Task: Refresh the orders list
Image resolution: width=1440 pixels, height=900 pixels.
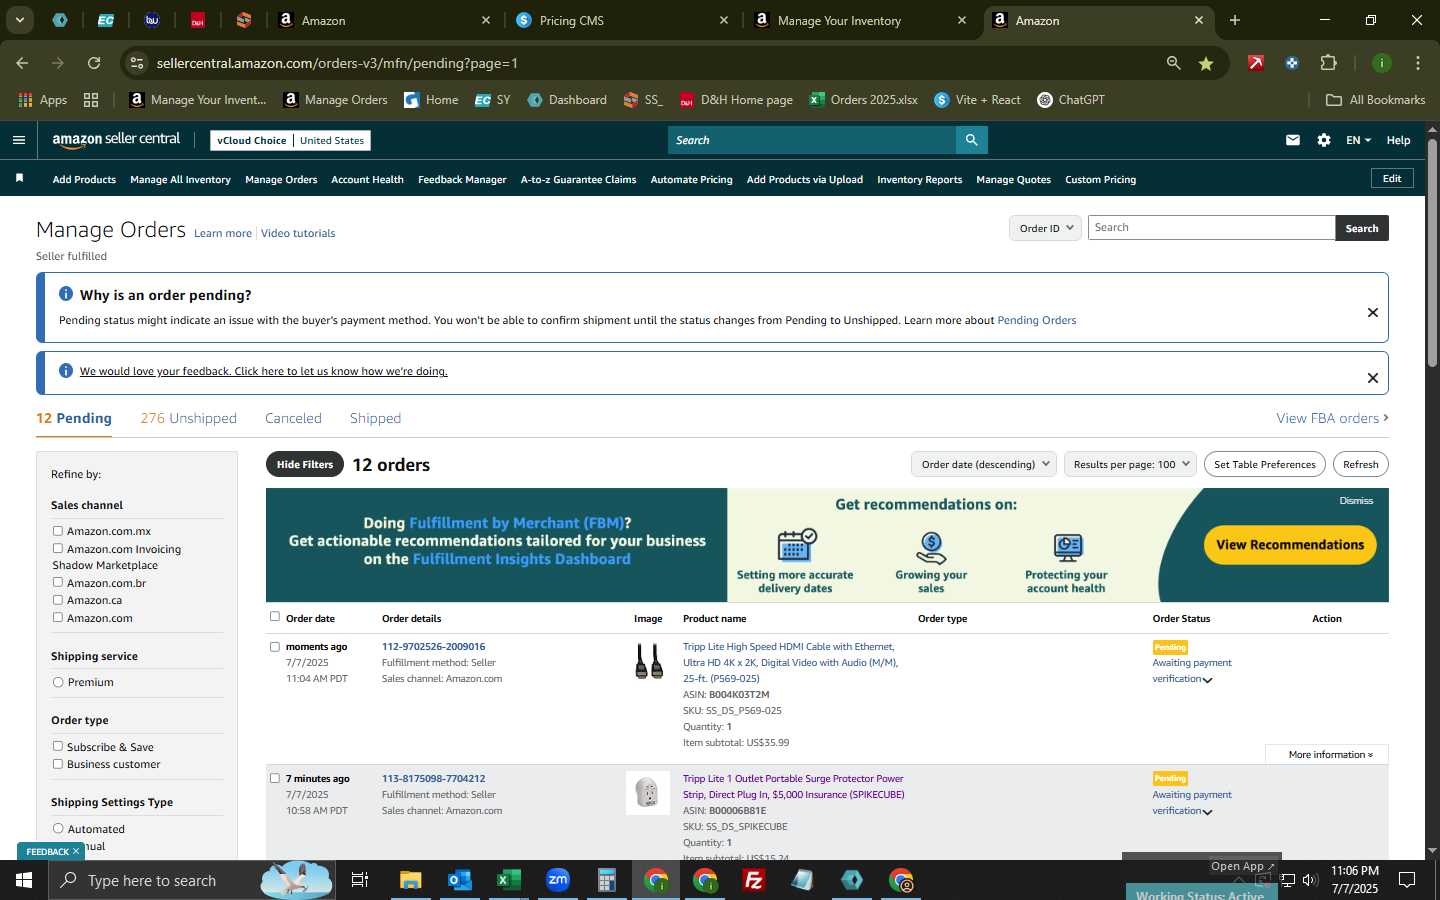Action: point(1360,464)
